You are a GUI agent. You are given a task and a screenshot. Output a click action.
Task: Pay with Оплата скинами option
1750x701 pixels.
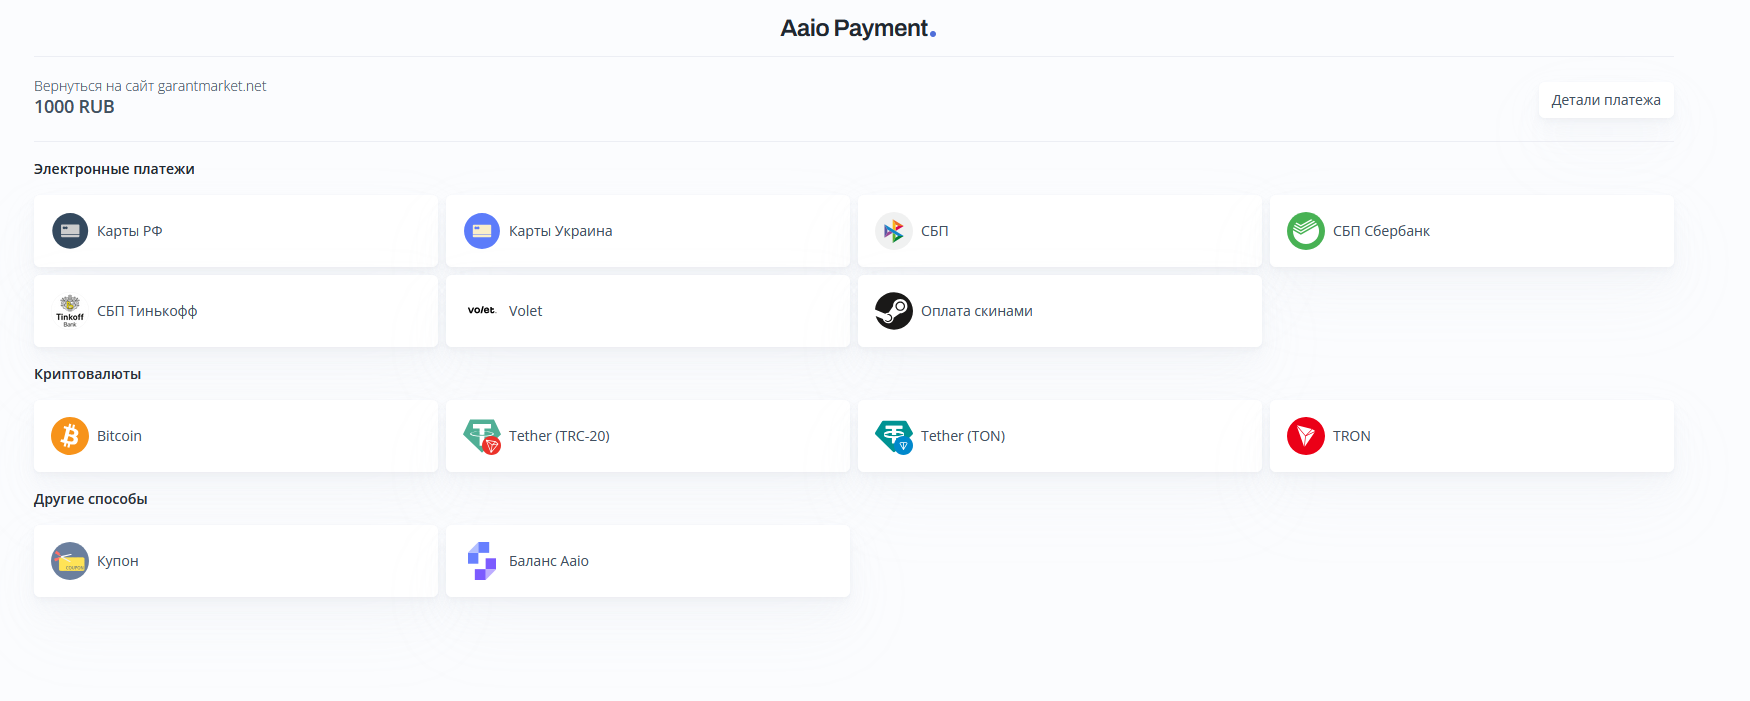coord(1060,311)
